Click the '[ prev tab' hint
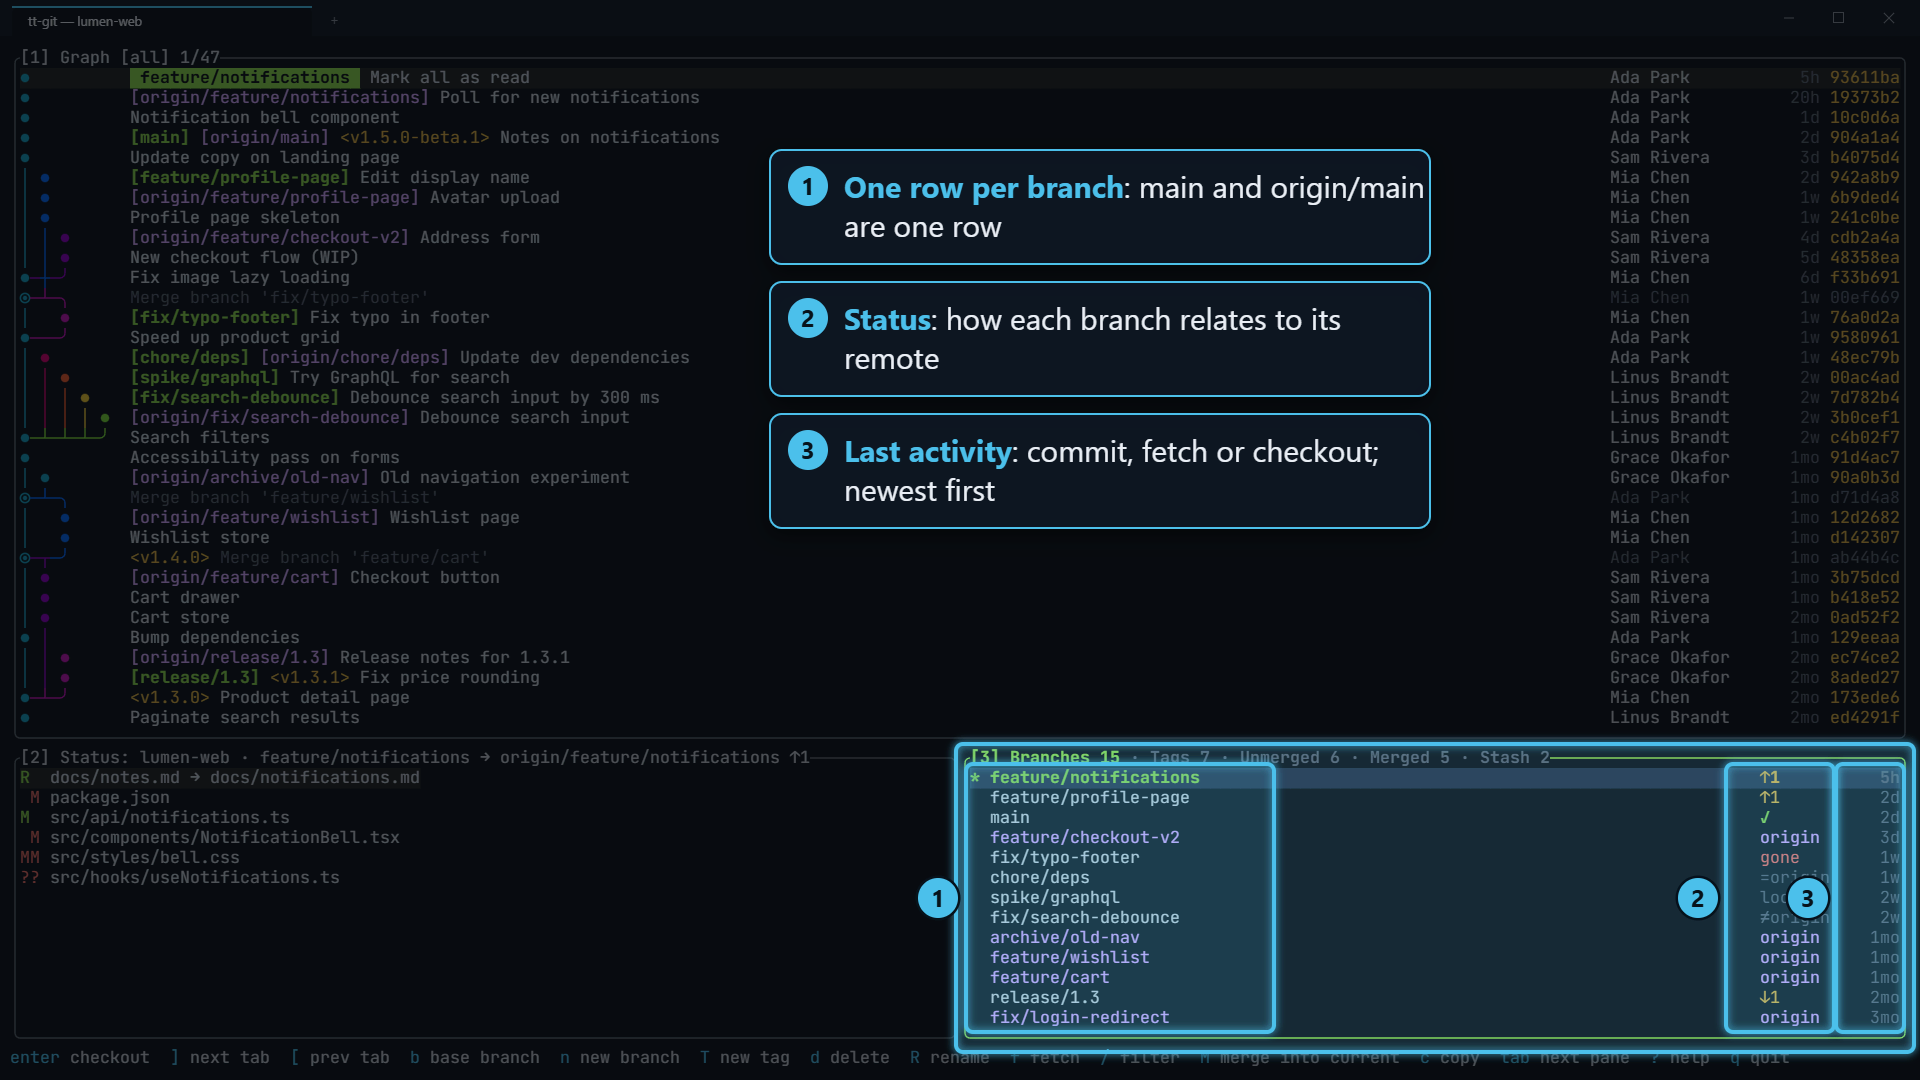The image size is (1920, 1080). [340, 1057]
